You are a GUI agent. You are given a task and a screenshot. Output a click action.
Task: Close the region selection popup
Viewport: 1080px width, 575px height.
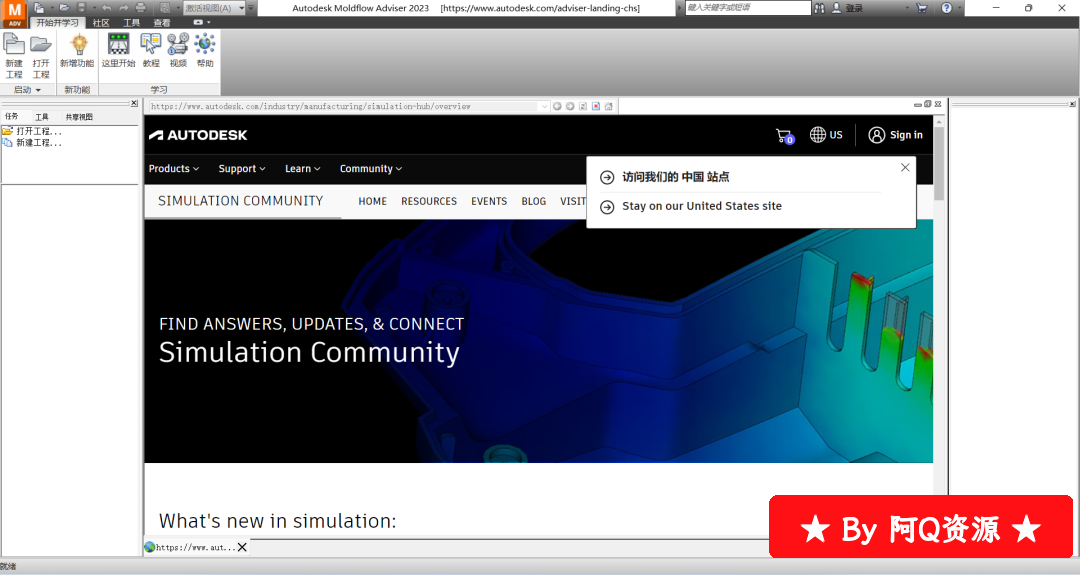pos(905,167)
